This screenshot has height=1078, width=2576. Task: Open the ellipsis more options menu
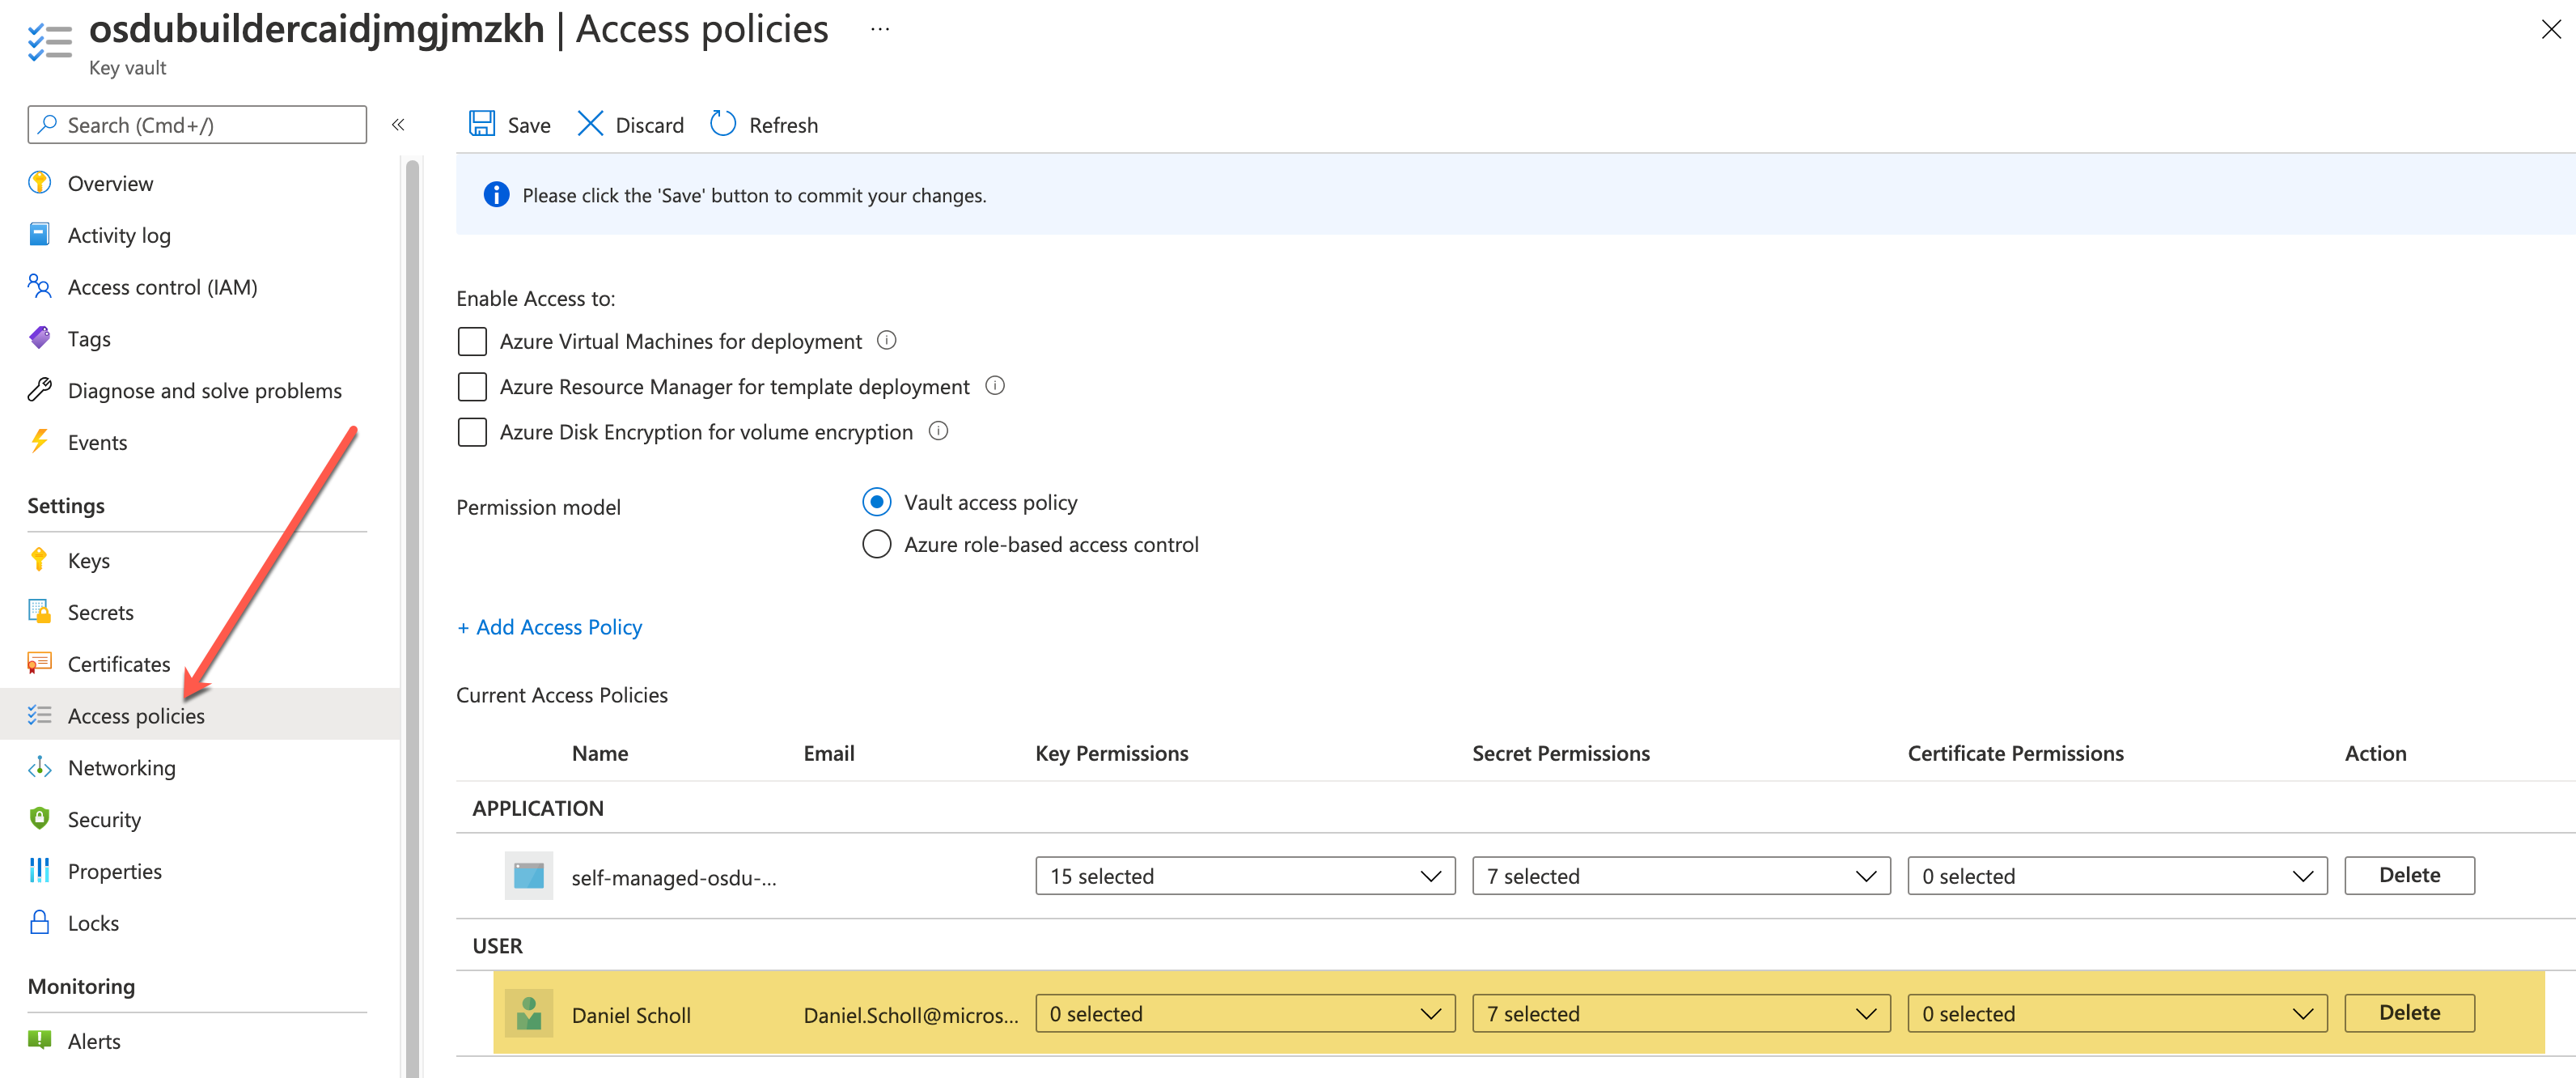[879, 30]
